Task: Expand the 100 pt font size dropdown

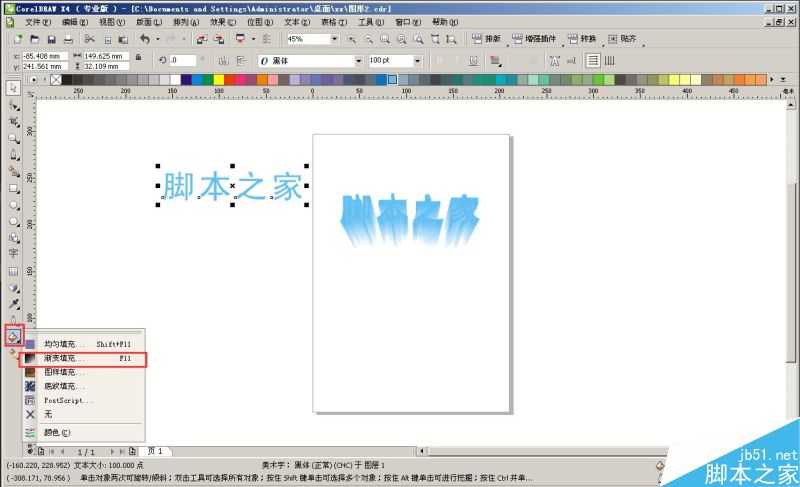Action: (x=417, y=60)
